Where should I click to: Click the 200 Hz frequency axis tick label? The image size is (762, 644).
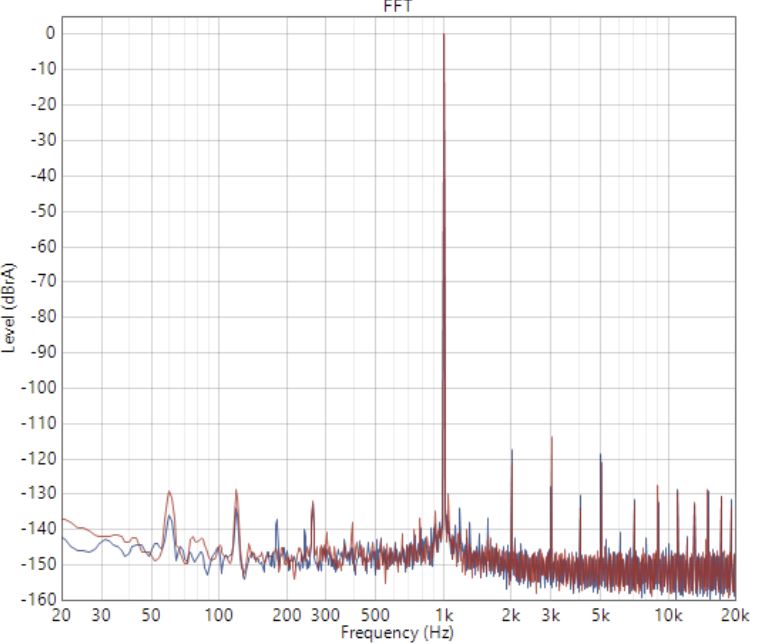[287, 615]
